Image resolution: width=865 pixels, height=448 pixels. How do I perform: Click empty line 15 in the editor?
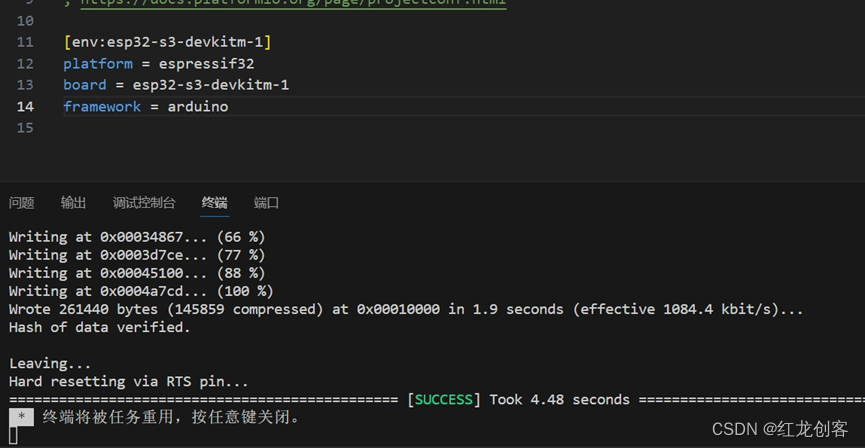tap(441, 127)
